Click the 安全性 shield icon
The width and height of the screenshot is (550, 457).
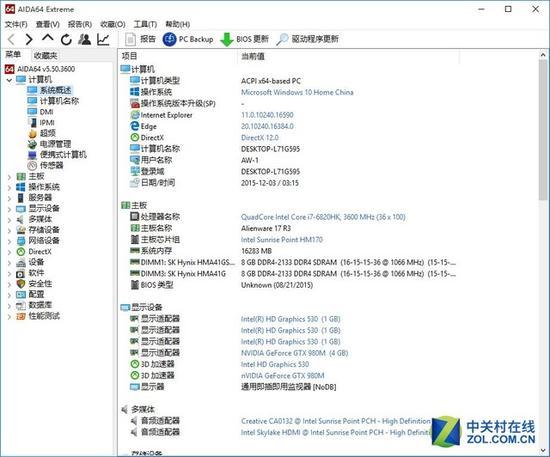click(x=21, y=284)
